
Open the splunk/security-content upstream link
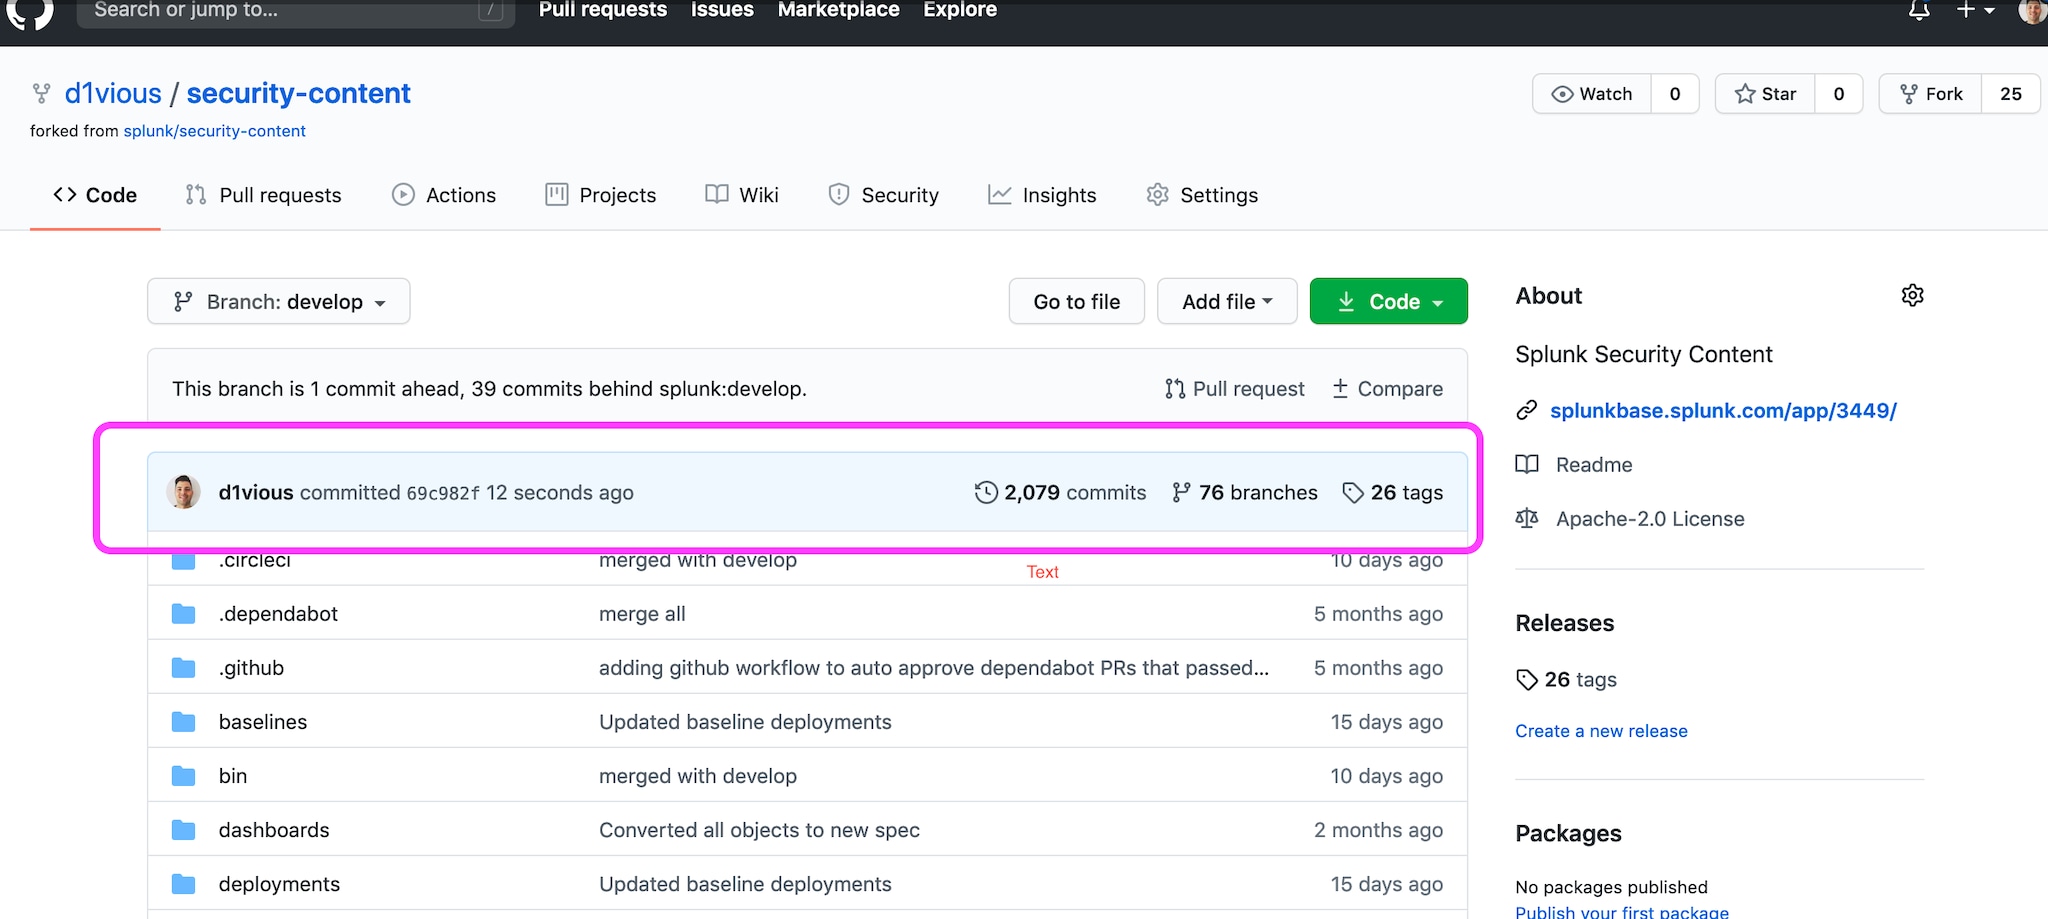[214, 131]
